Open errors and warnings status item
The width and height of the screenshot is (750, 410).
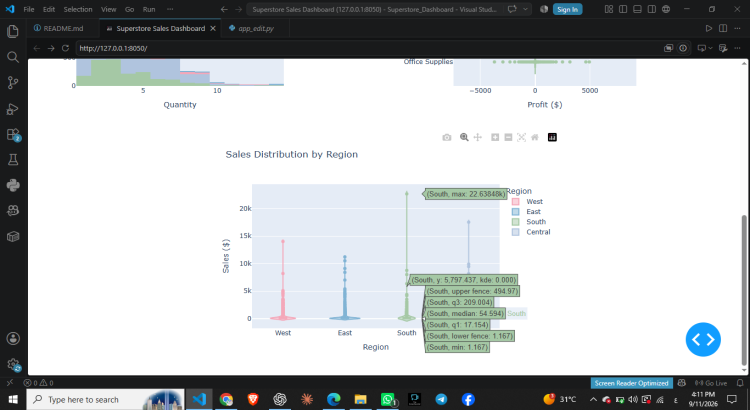pos(38,383)
